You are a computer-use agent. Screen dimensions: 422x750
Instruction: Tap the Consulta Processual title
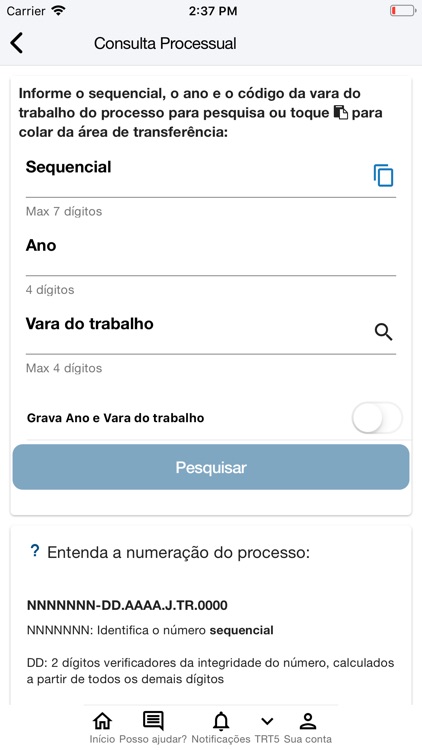click(x=165, y=44)
